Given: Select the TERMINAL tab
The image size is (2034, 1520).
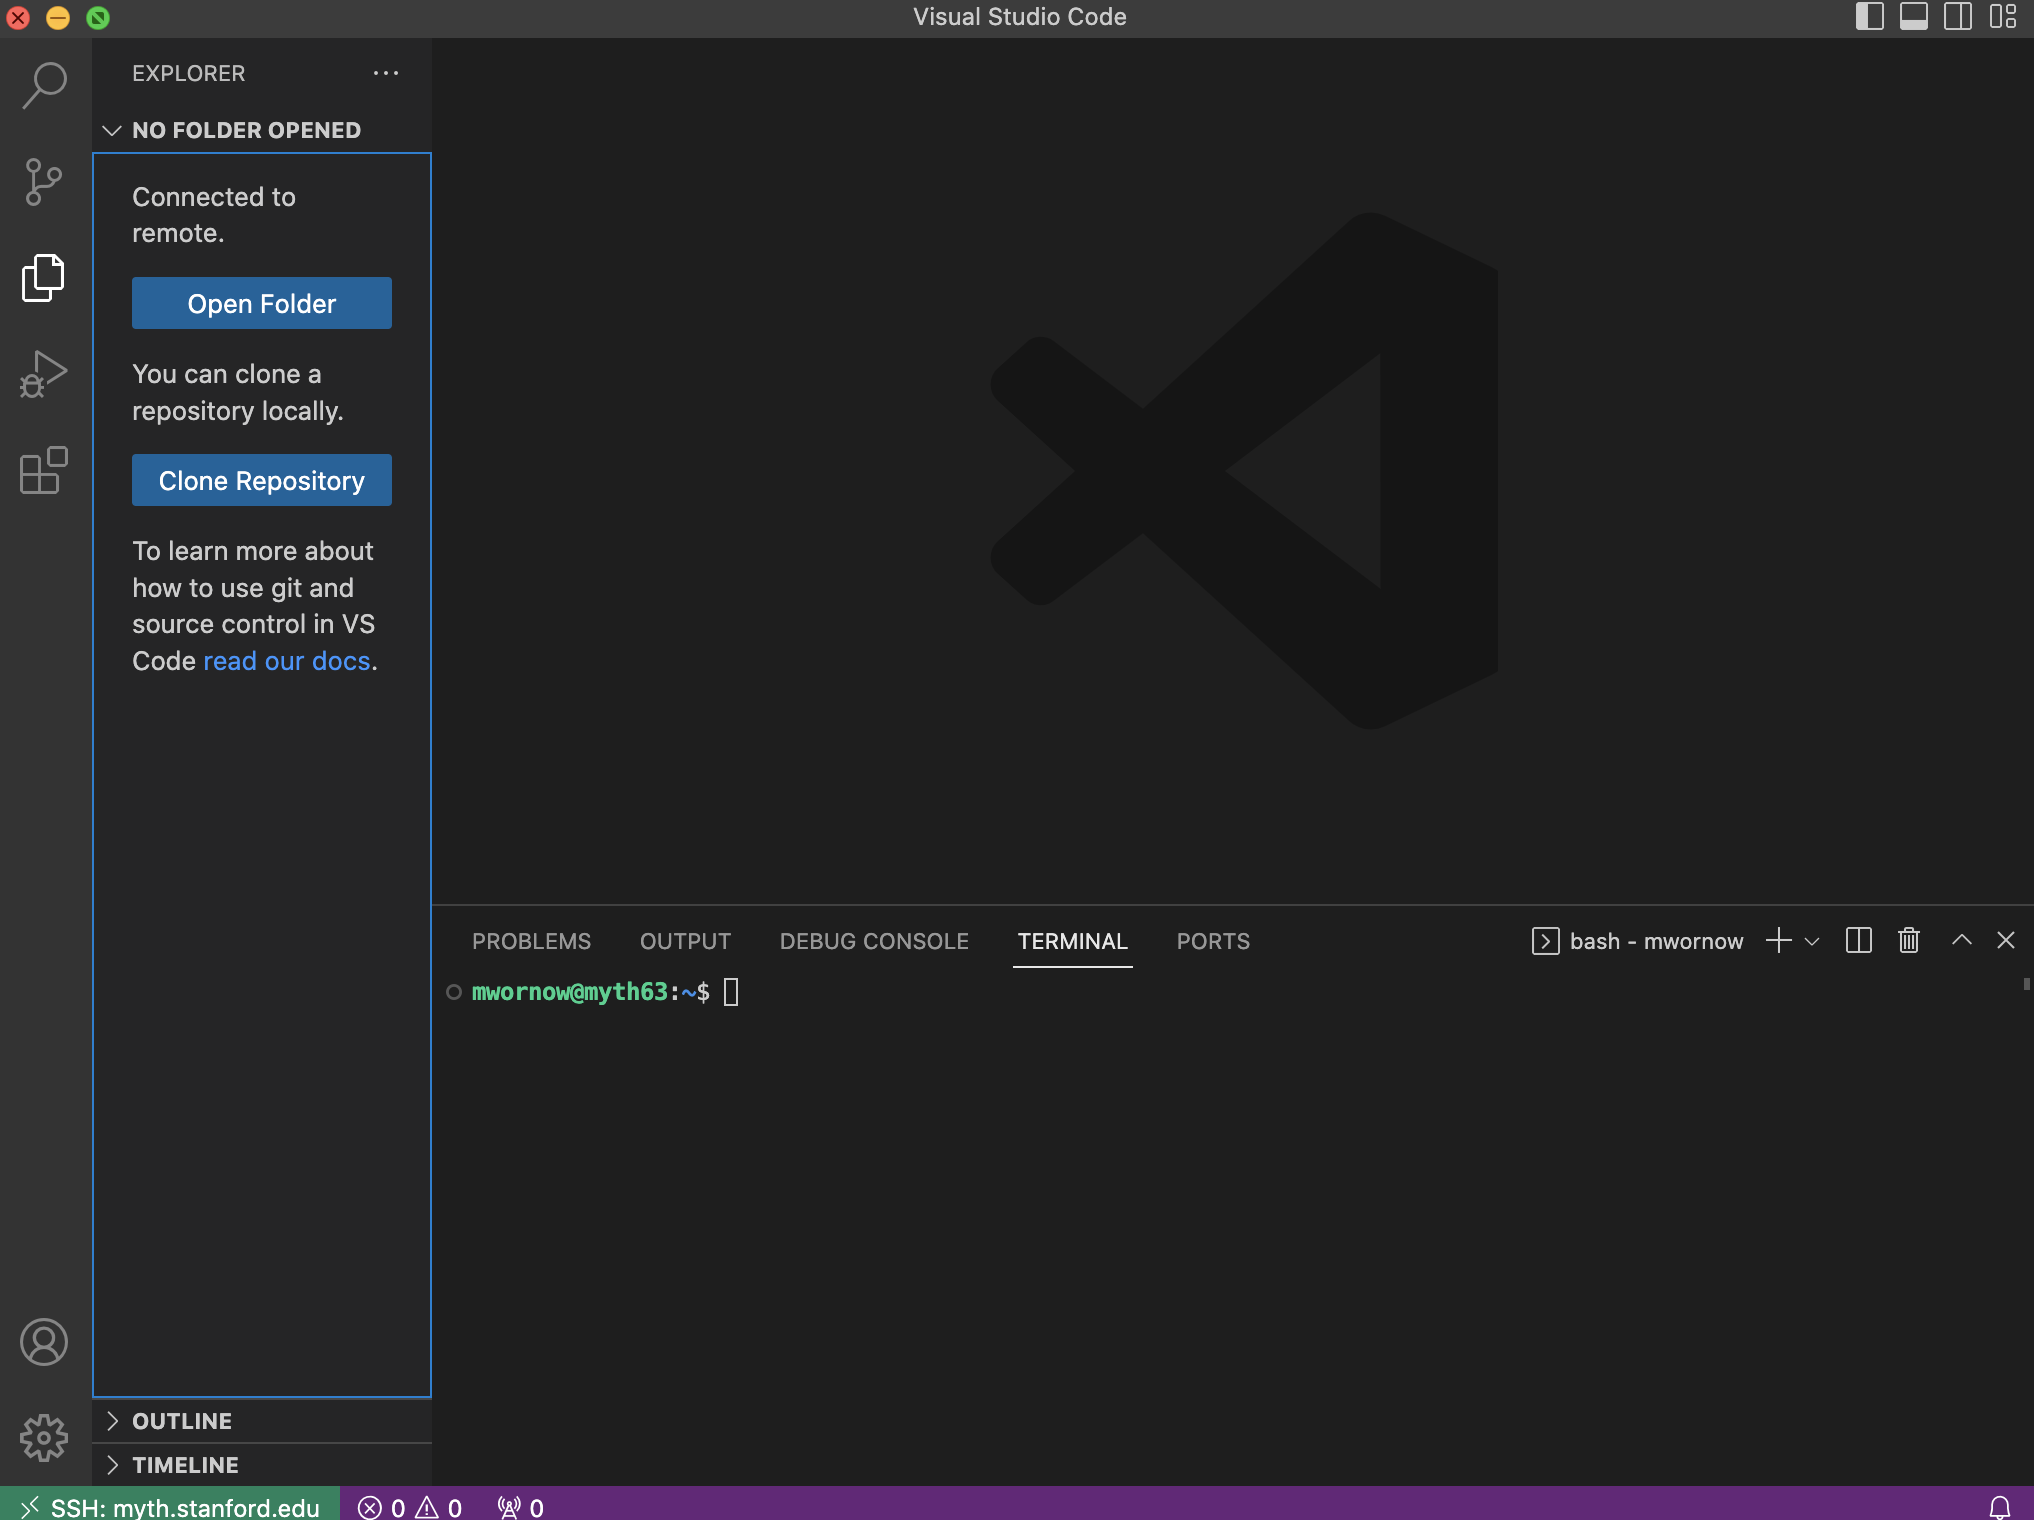Looking at the screenshot, I should click(1073, 941).
